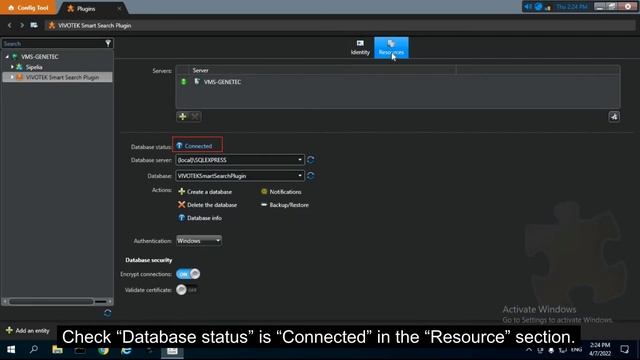
Task: Open the Windows Start menu
Action: pos(11,350)
